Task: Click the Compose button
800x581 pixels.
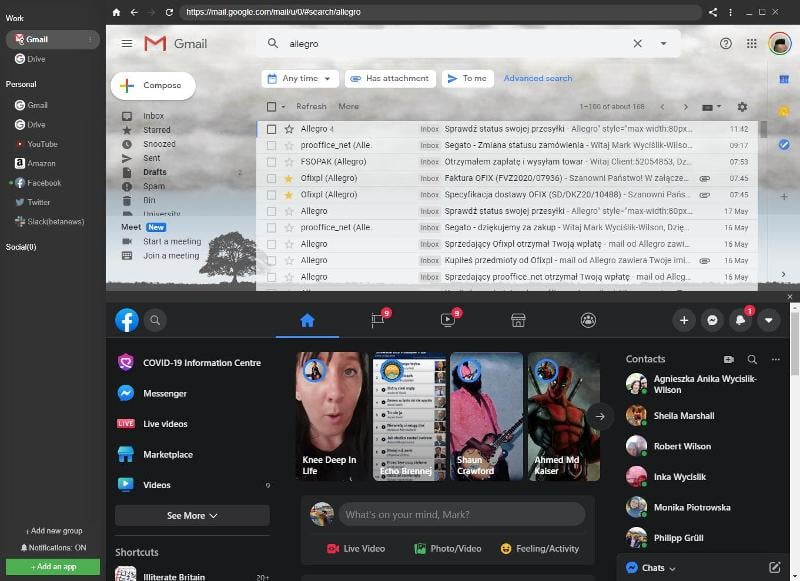Action: pyautogui.click(x=153, y=85)
